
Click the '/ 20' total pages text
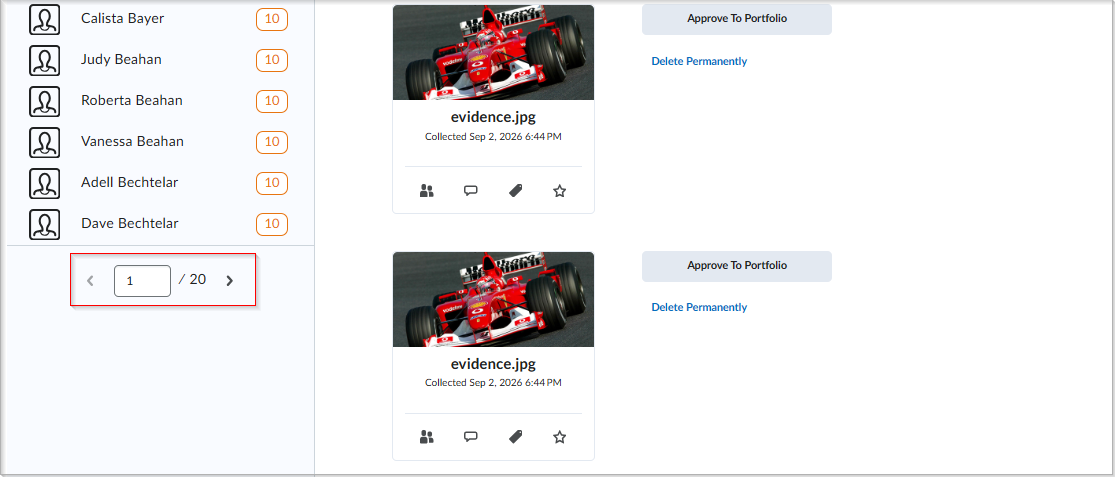pyautogui.click(x=192, y=279)
